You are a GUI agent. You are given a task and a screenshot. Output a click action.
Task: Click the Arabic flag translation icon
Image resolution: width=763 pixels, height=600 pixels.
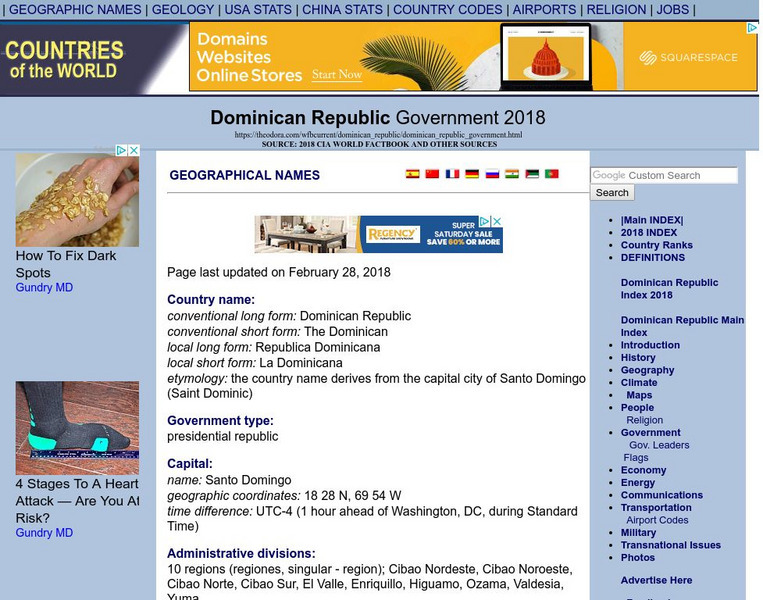click(x=532, y=174)
